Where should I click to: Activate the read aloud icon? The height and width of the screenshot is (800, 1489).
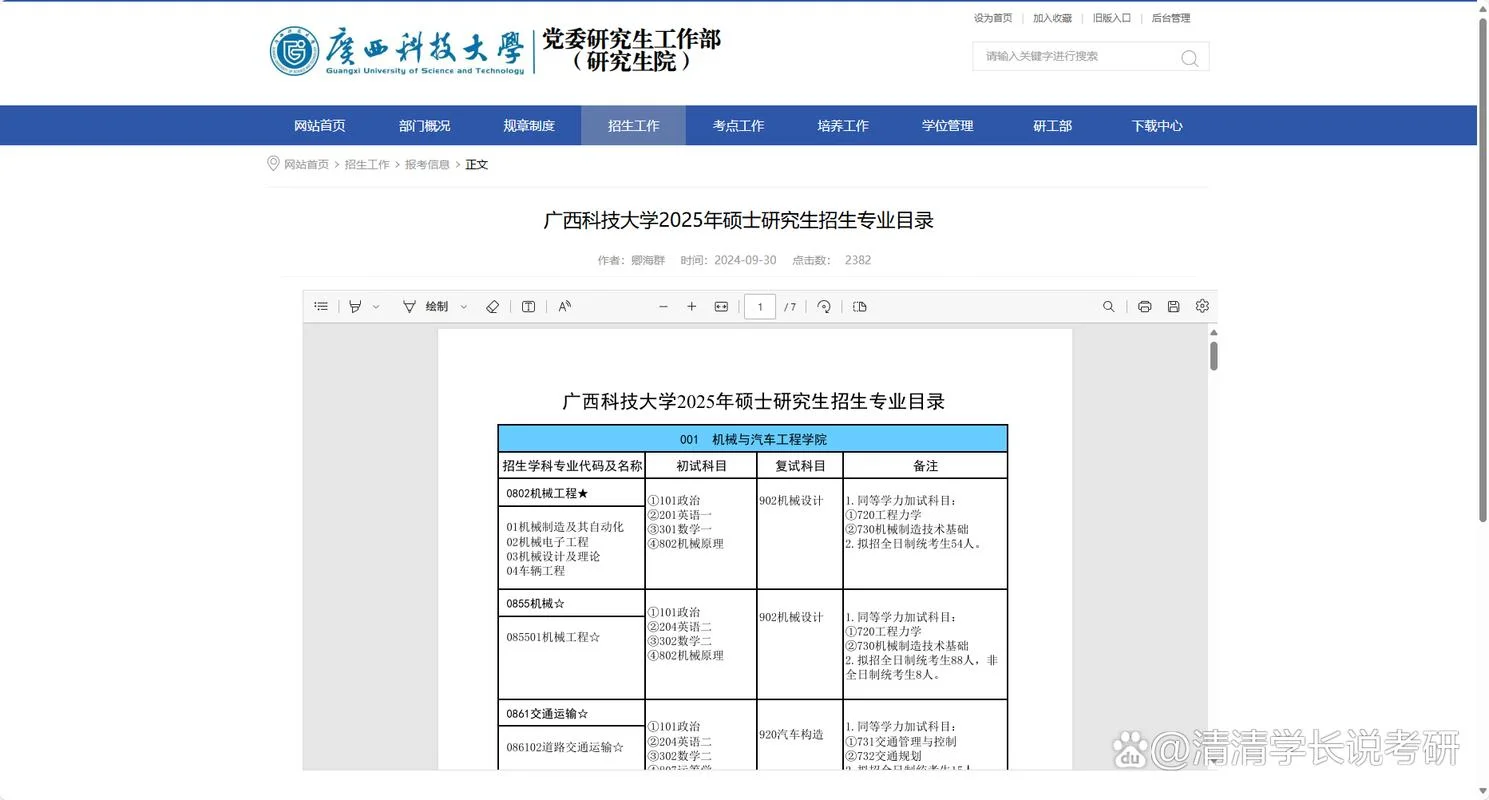pyautogui.click(x=564, y=307)
